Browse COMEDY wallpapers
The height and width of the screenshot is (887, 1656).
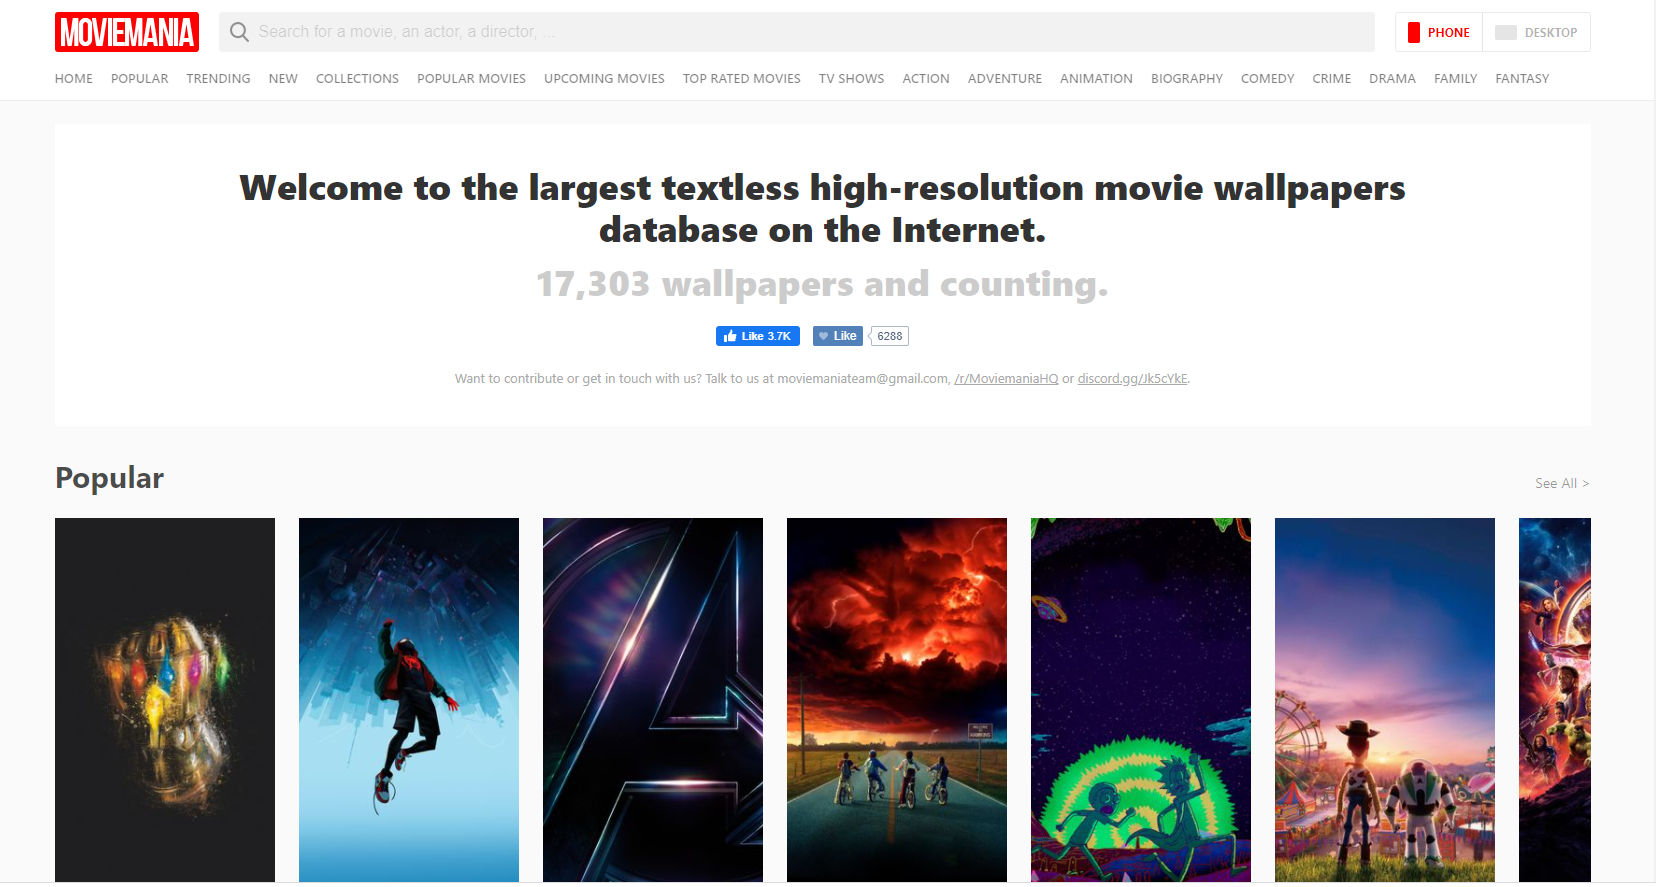(x=1267, y=78)
